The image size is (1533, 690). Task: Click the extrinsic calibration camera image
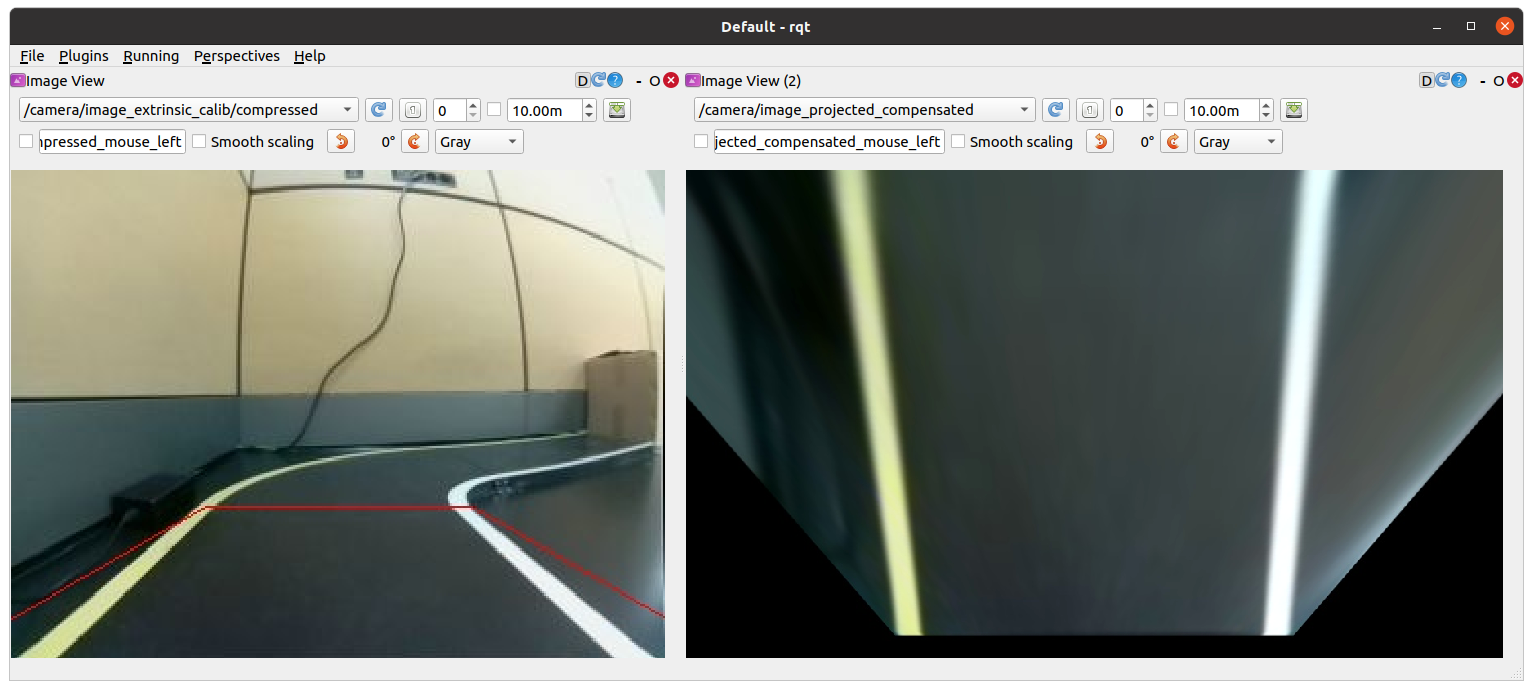pos(337,413)
